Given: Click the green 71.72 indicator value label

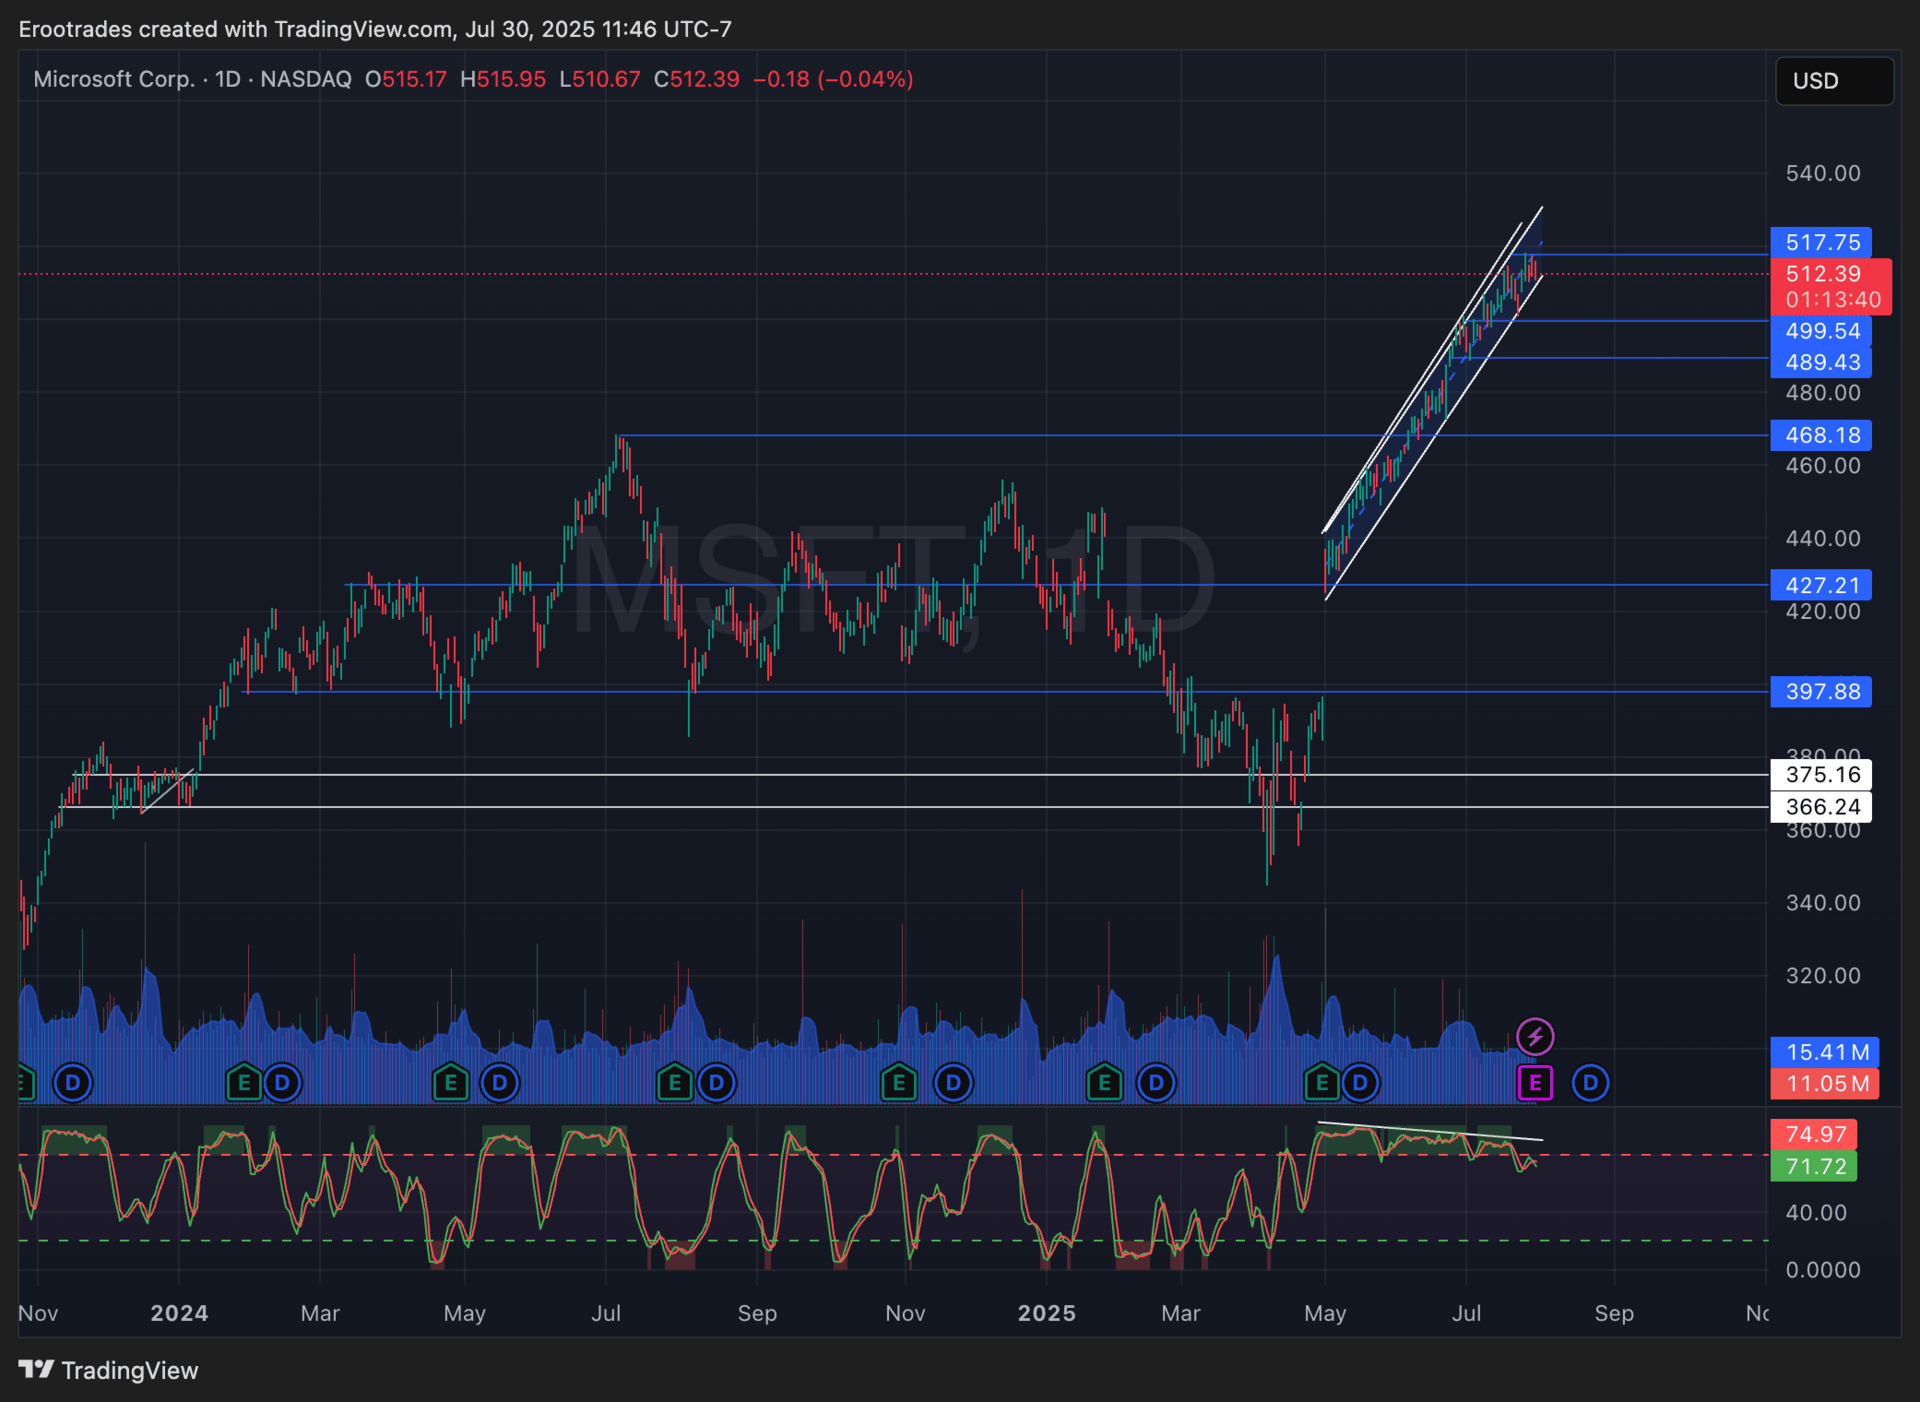Looking at the screenshot, I should 1814,1166.
